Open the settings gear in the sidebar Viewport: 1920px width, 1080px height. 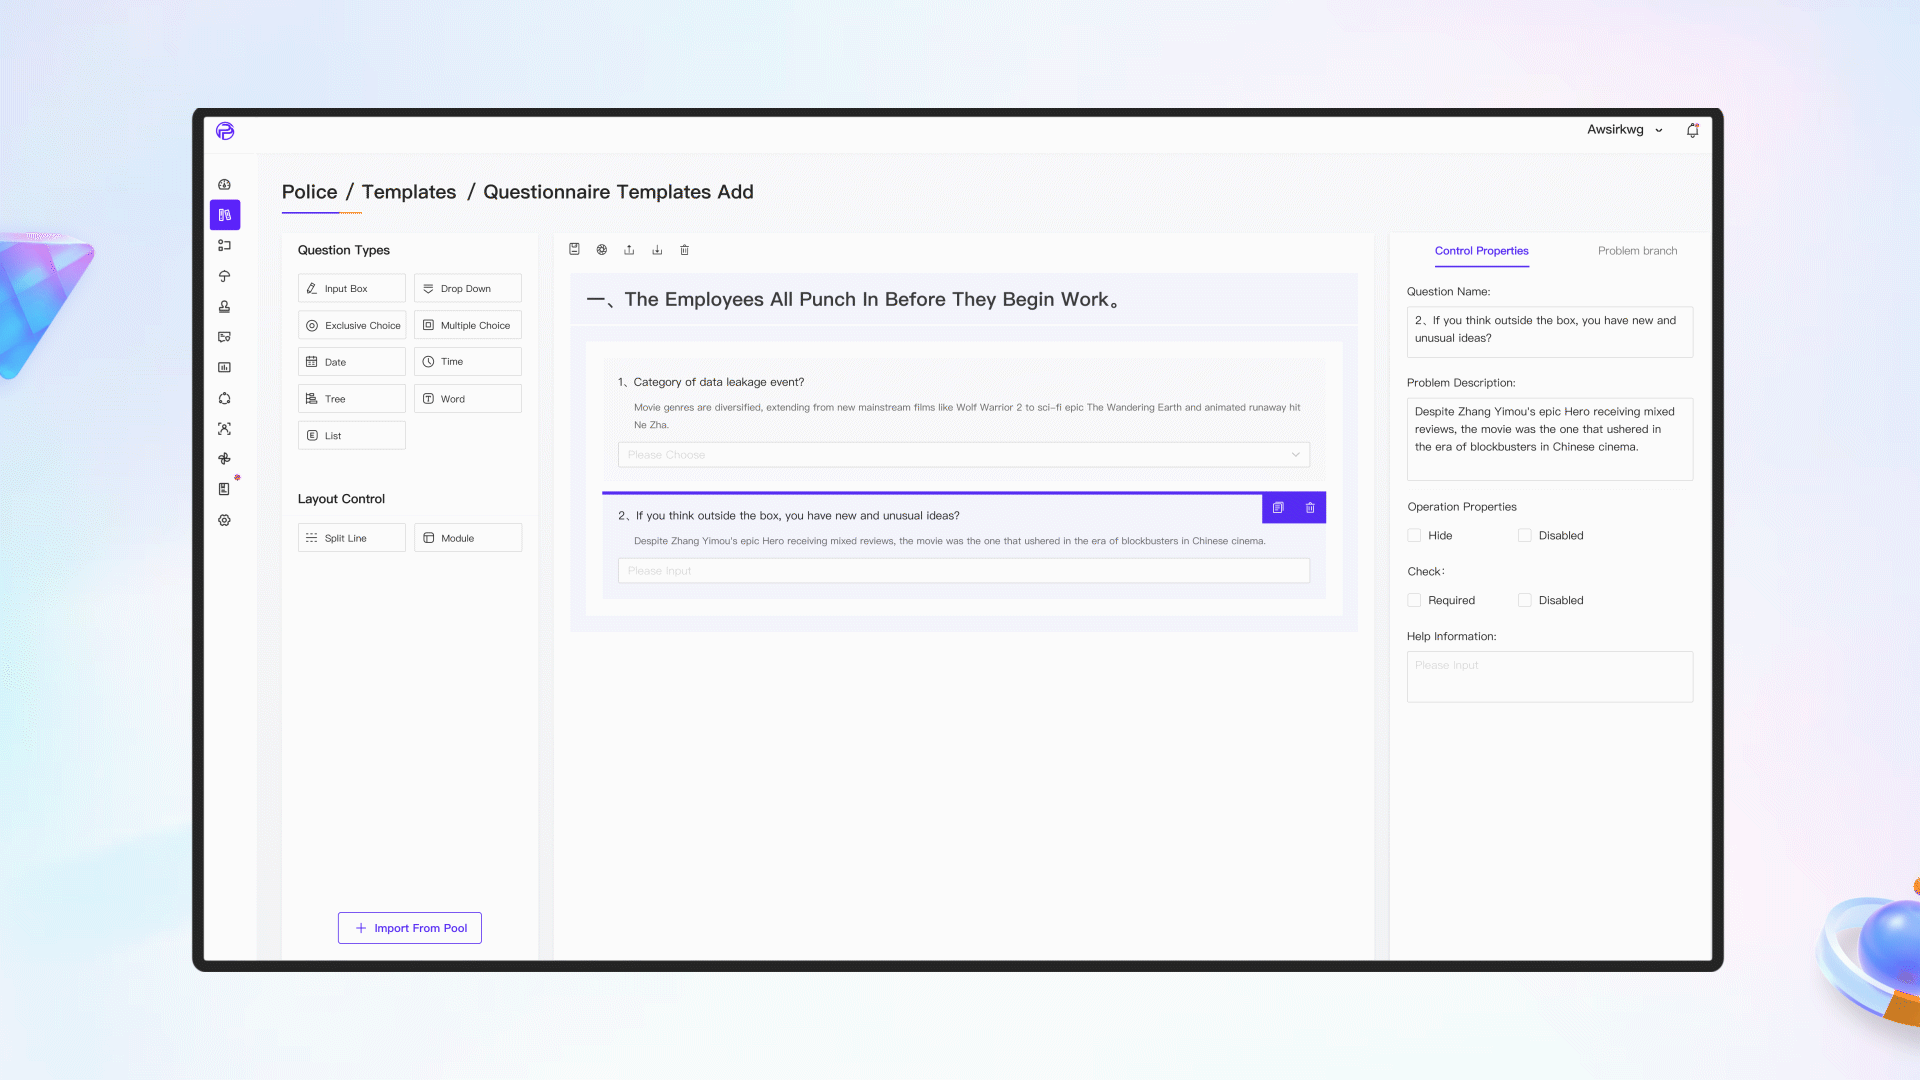click(x=224, y=520)
